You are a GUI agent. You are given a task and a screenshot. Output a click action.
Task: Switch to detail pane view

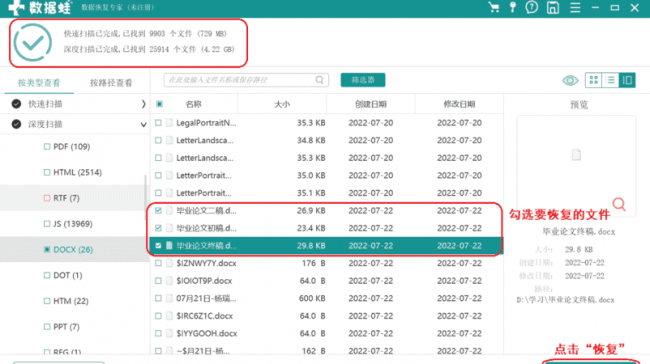[x=627, y=80]
